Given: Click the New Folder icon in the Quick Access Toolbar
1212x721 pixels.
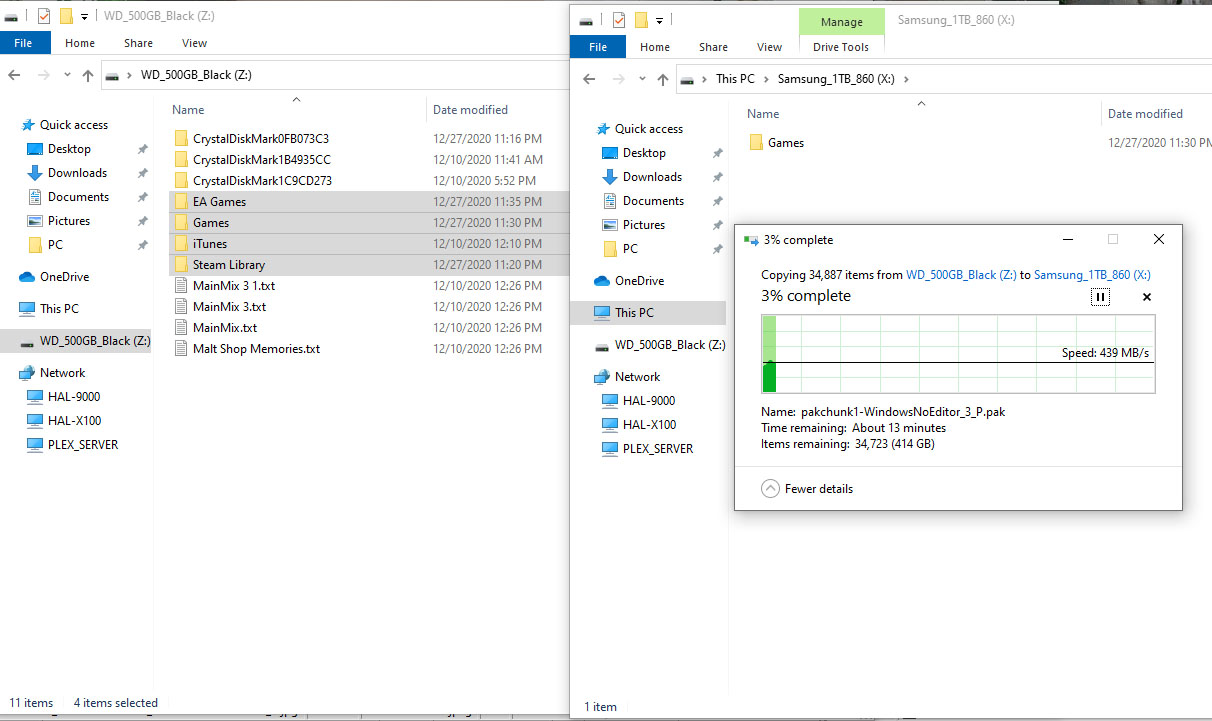Looking at the screenshot, I should 66,16.
